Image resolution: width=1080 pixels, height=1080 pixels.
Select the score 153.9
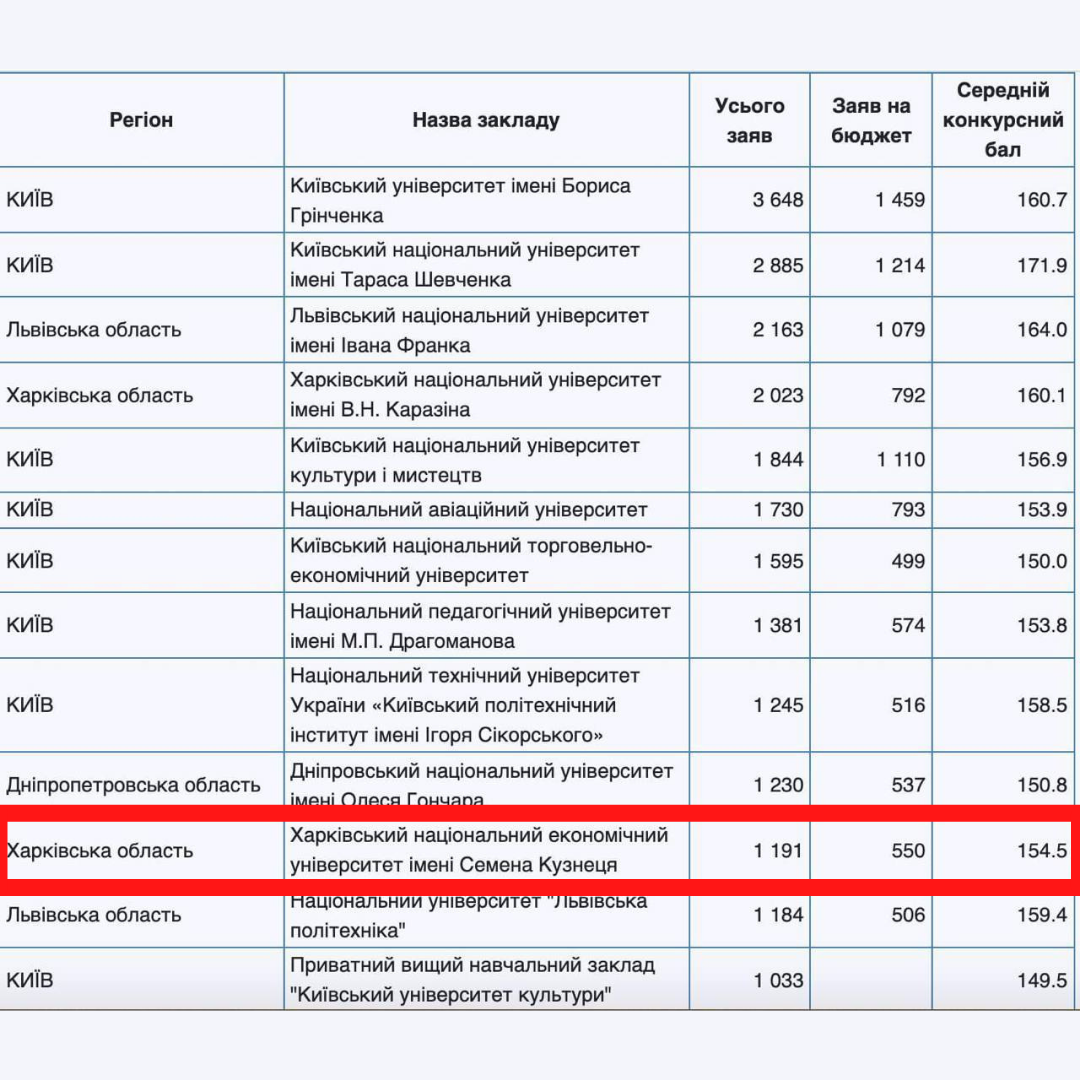click(x=1042, y=510)
